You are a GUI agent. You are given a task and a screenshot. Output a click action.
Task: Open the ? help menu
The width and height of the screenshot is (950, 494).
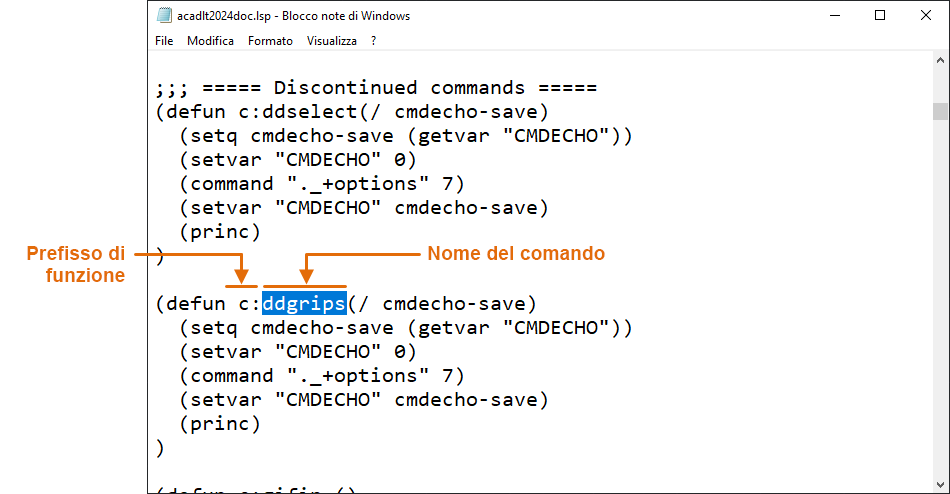coord(373,41)
